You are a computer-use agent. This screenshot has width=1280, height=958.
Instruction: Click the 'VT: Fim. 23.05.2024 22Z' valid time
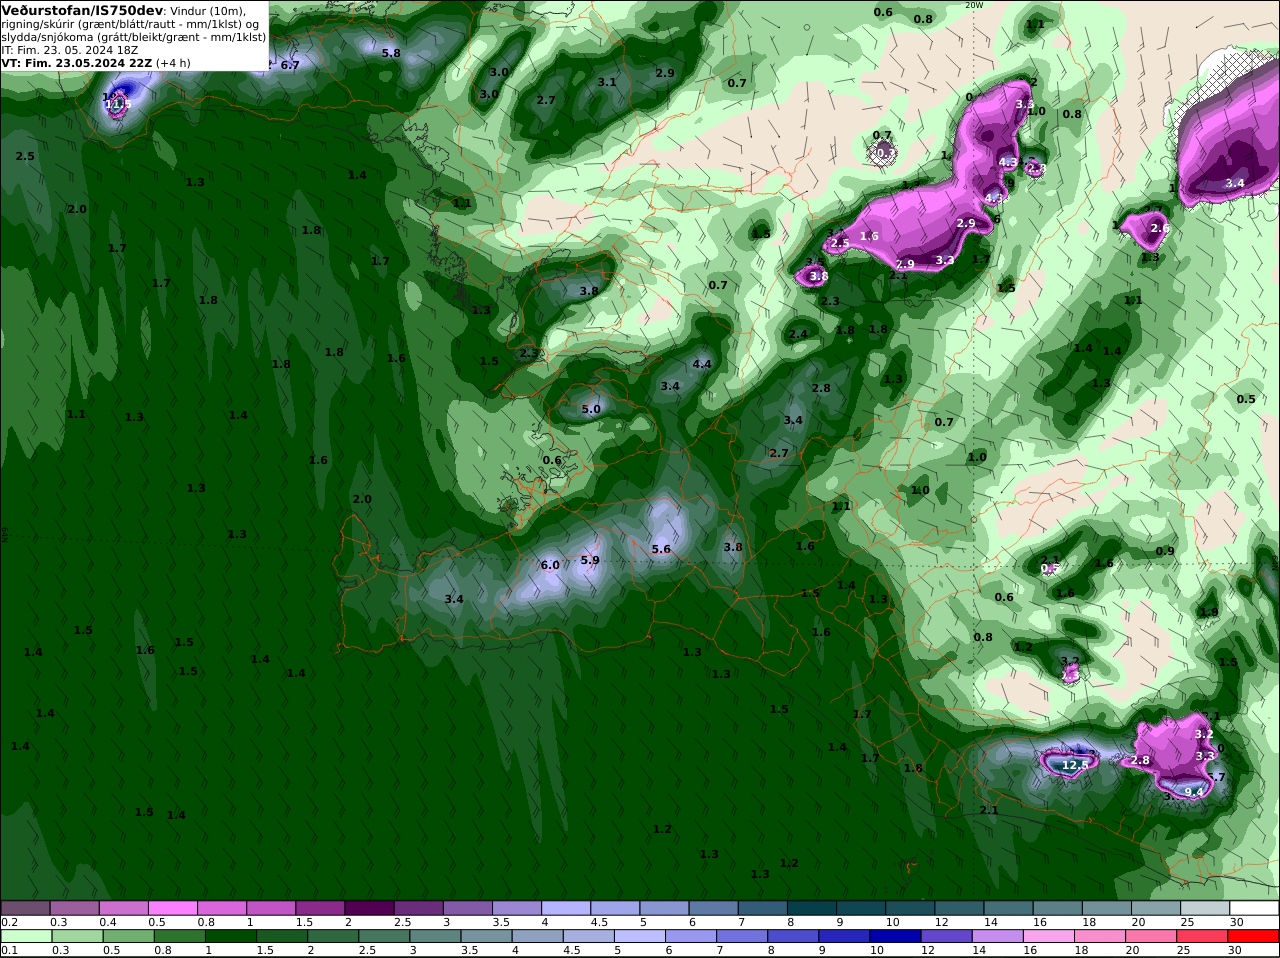pyautogui.click(x=77, y=63)
